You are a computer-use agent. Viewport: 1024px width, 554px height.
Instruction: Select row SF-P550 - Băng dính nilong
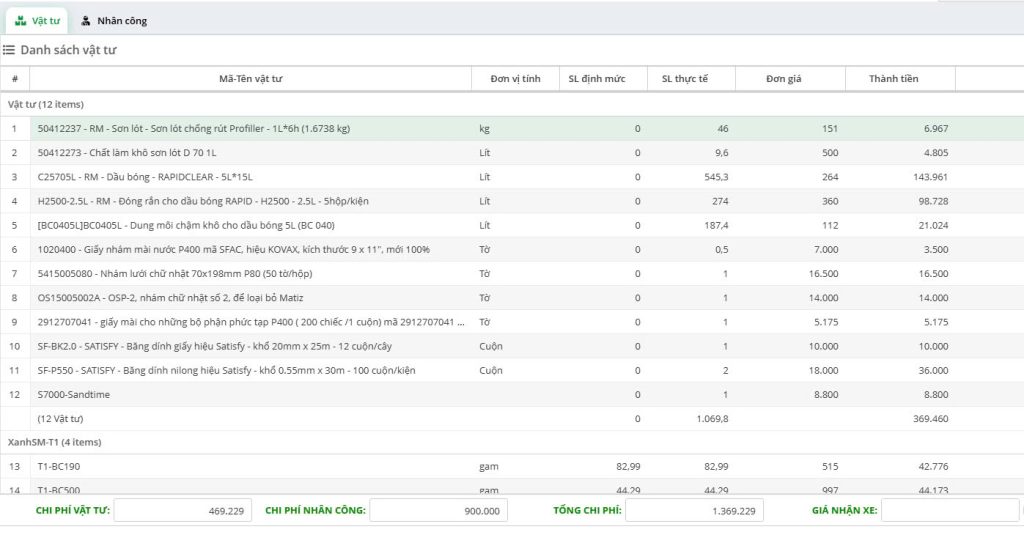512,370
